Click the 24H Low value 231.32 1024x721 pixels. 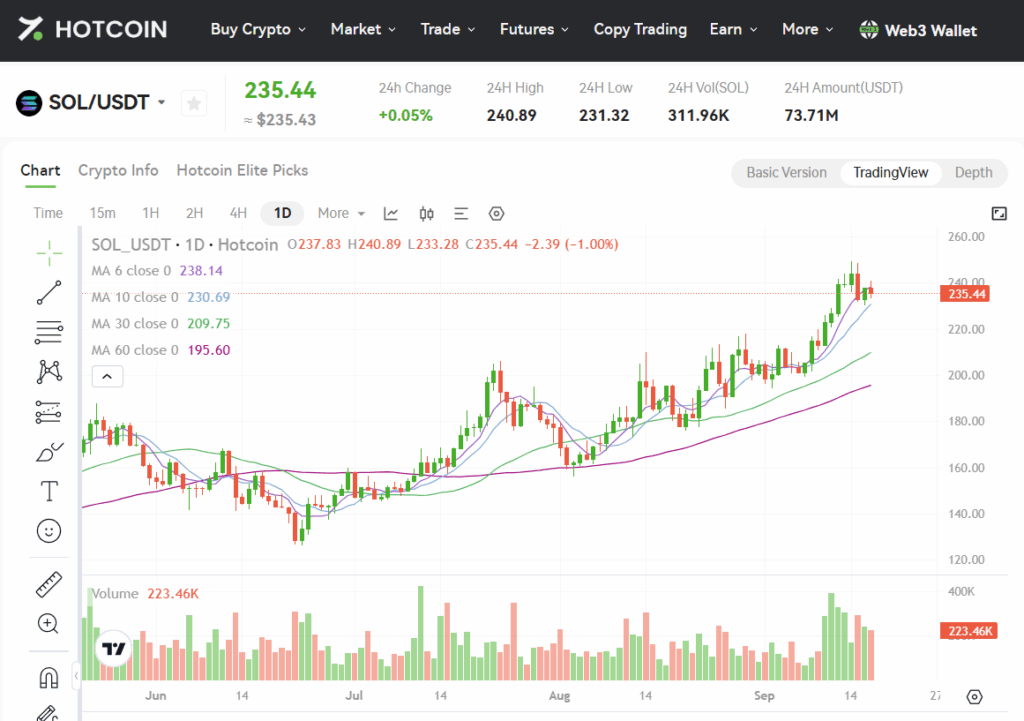point(604,116)
